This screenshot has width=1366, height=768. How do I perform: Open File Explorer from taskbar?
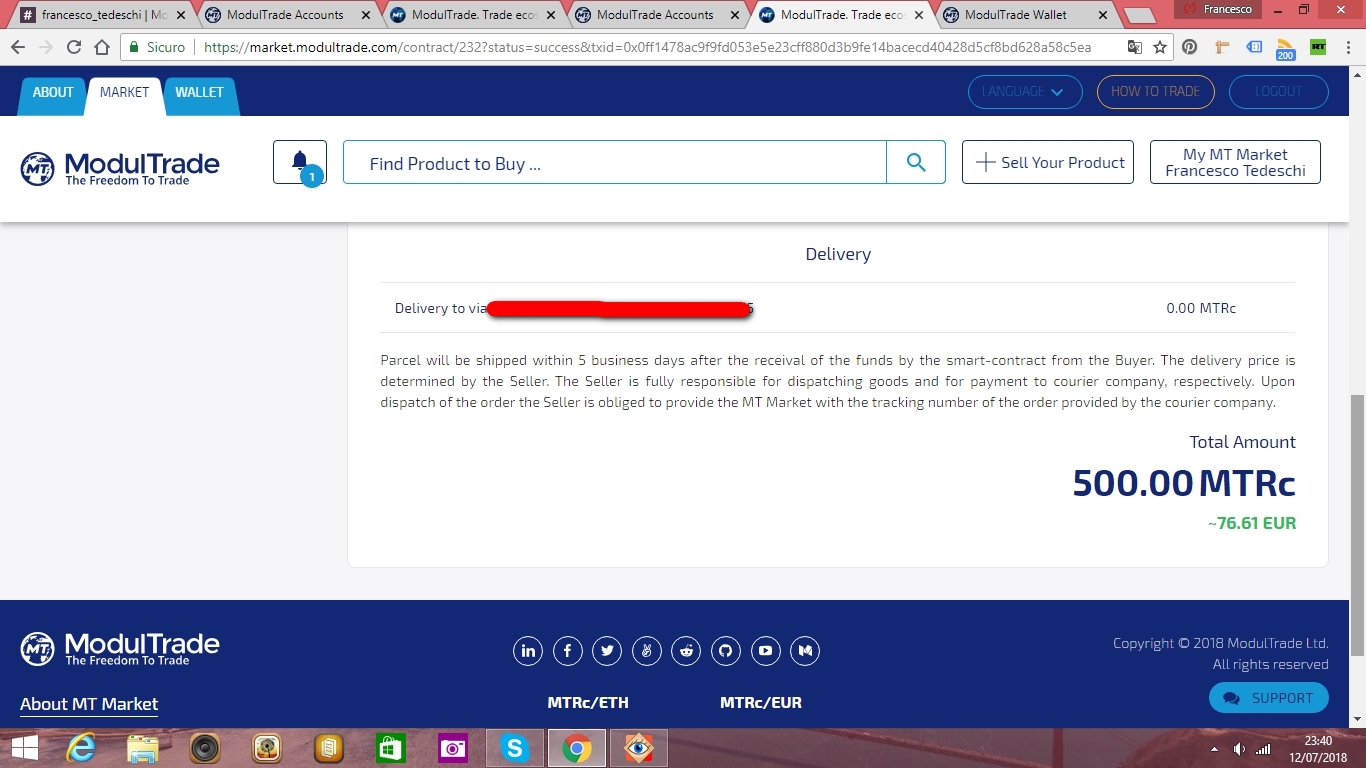[143, 748]
